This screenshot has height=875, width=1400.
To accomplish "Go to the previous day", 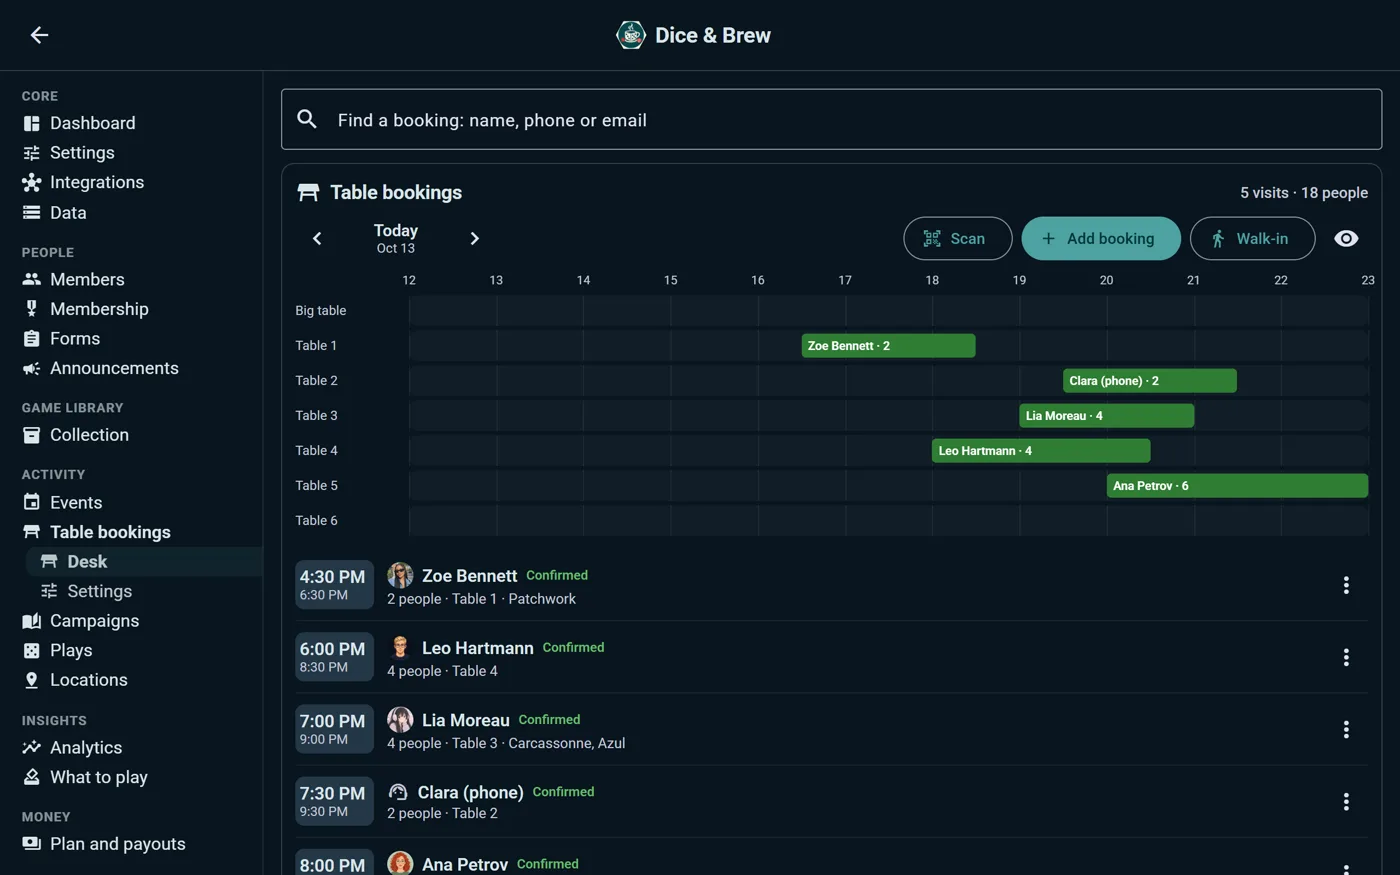I will click(x=317, y=238).
